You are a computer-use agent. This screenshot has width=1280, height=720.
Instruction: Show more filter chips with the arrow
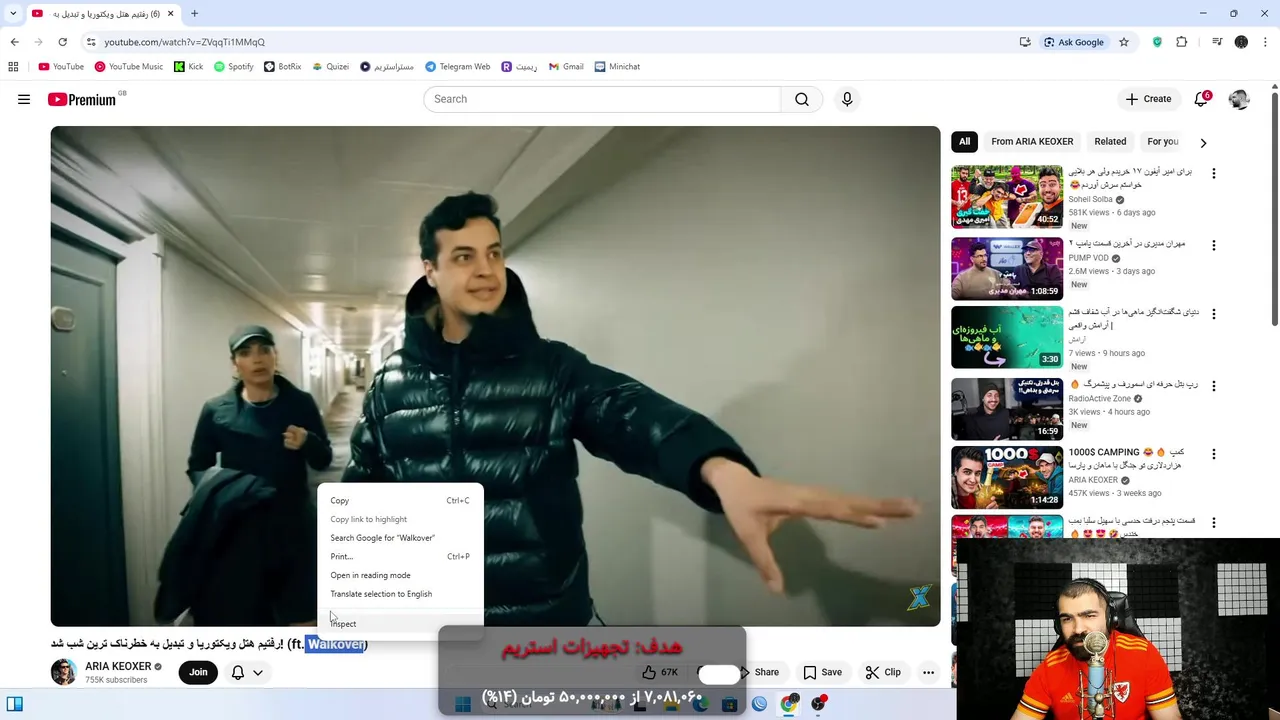coord(1203,142)
